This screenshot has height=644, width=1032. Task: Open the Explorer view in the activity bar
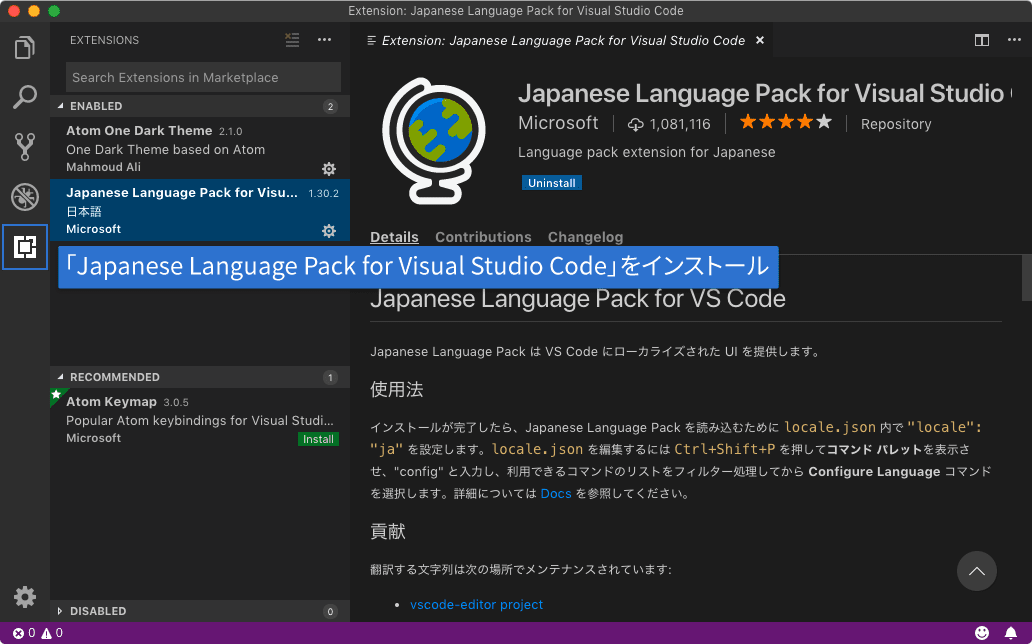point(24,45)
